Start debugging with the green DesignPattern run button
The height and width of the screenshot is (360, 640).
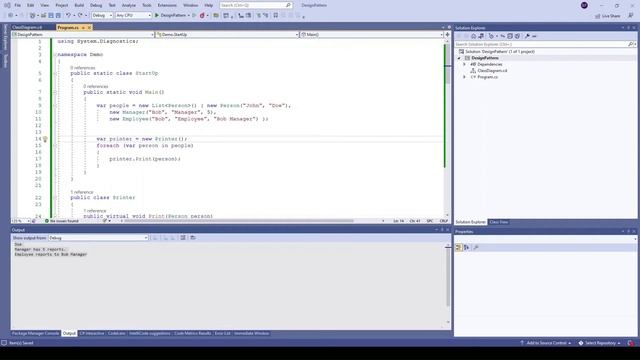[171, 16]
